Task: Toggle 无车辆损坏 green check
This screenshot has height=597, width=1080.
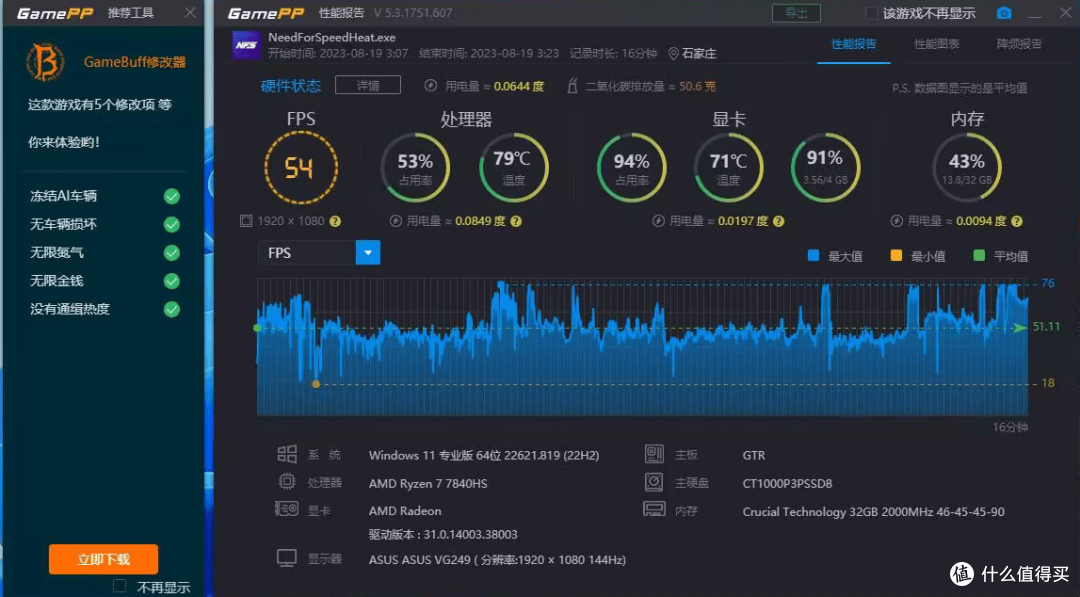Action: (x=172, y=224)
